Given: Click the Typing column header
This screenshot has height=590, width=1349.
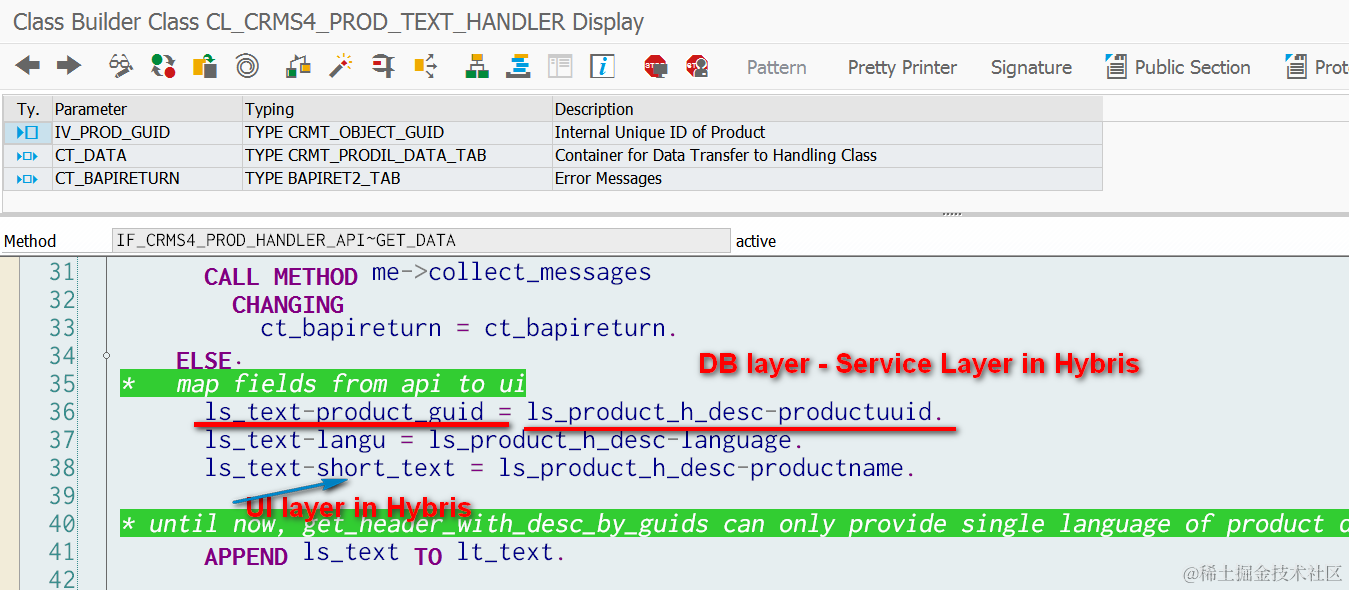Looking at the screenshot, I should pyautogui.click(x=398, y=109).
